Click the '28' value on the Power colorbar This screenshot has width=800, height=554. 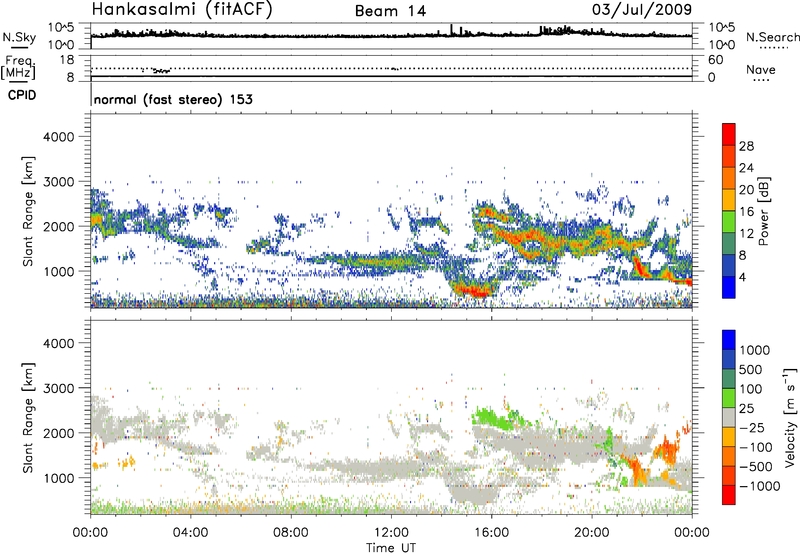click(746, 146)
